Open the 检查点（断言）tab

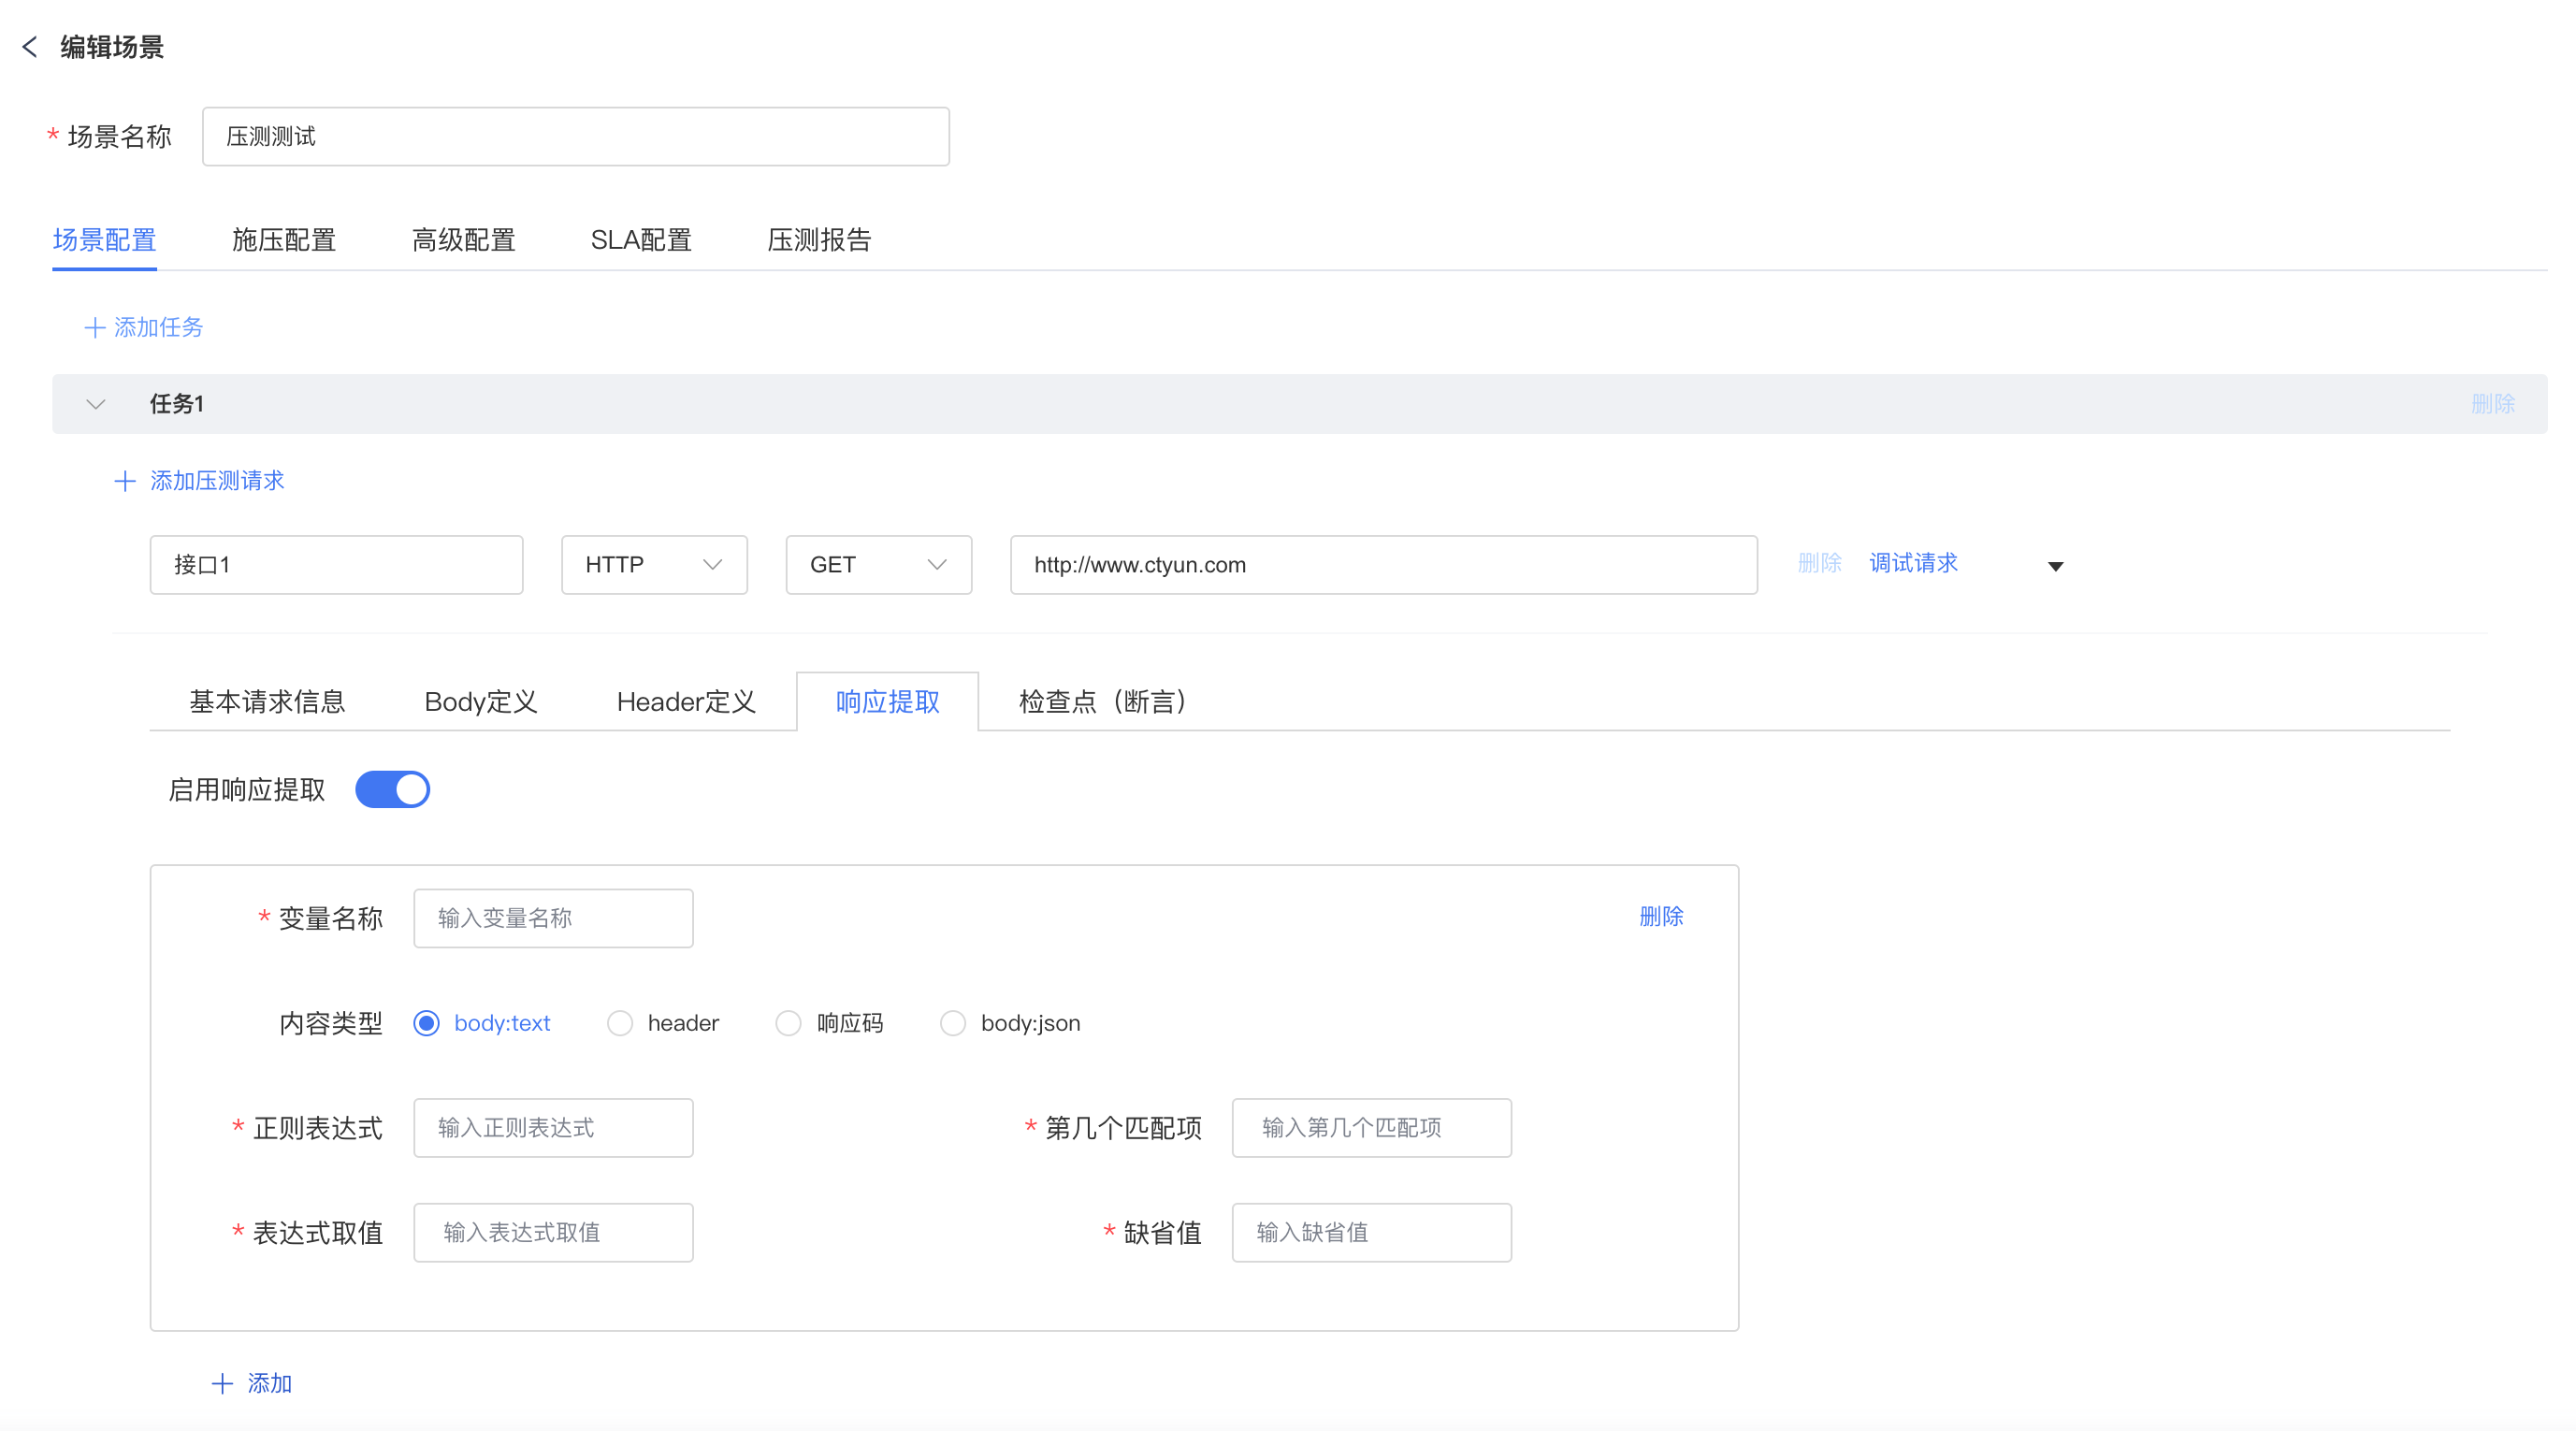[x=1102, y=702]
